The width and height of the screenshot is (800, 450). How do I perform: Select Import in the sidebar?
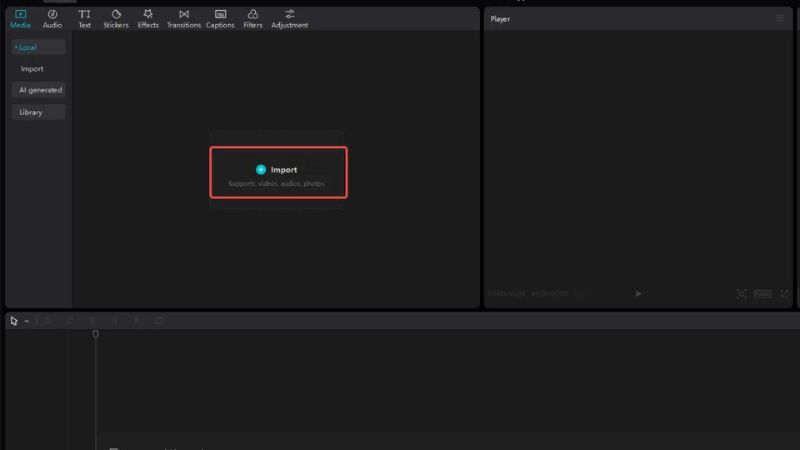[x=32, y=69]
